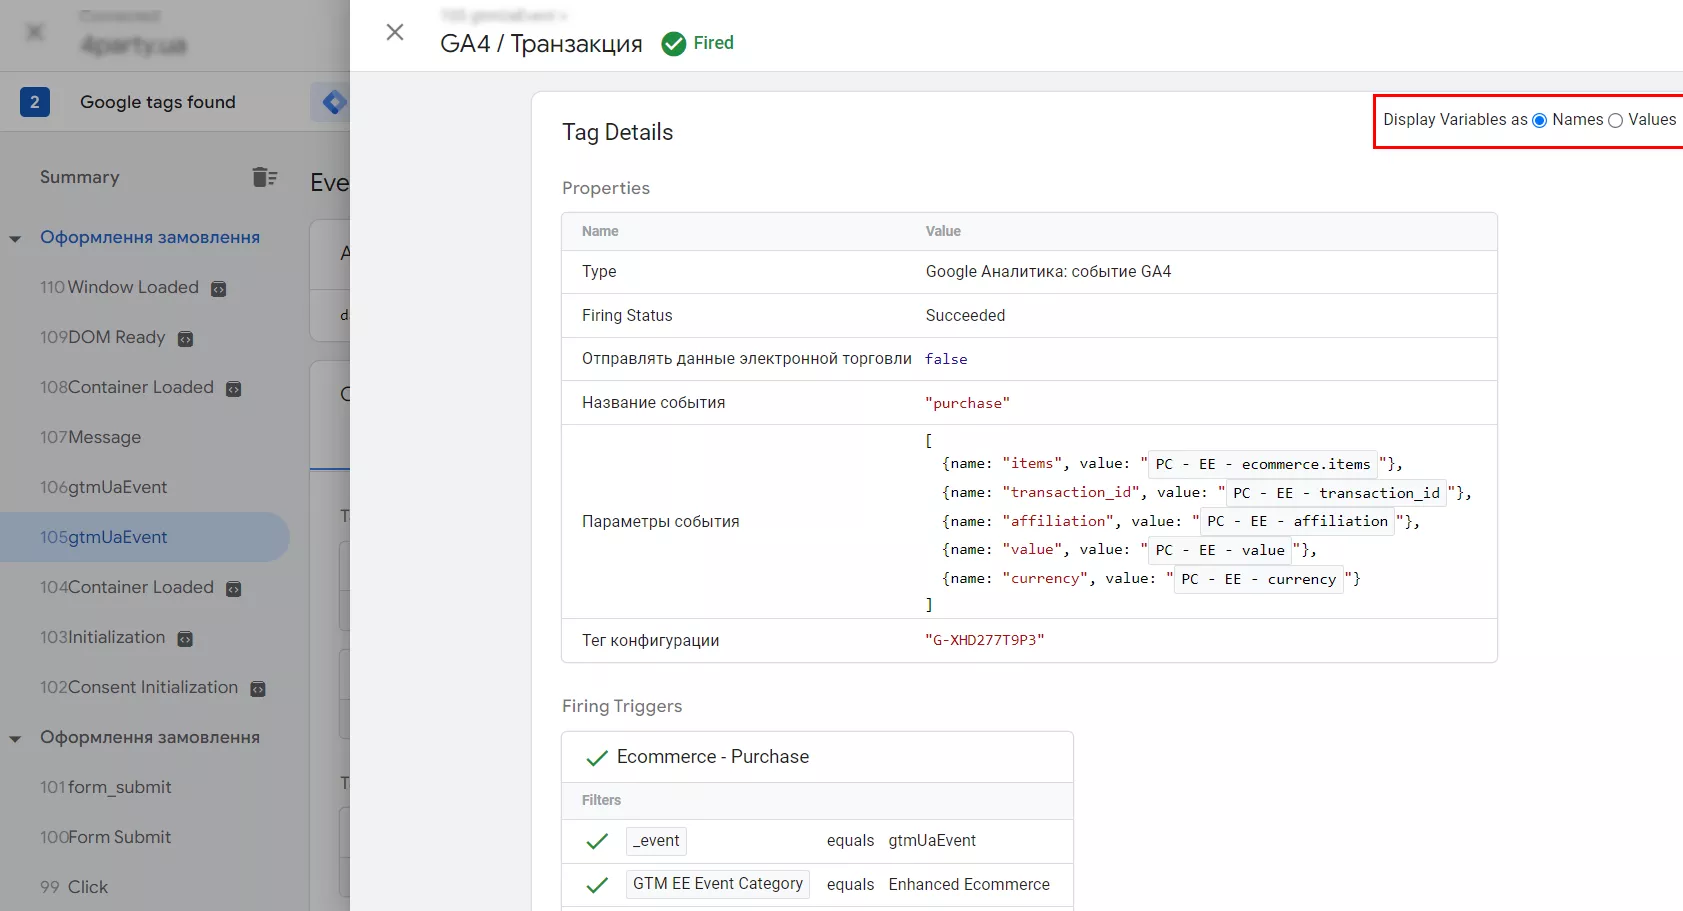
Task: Click the PC - EE - transaction_id variable chip
Action: [1336, 493]
